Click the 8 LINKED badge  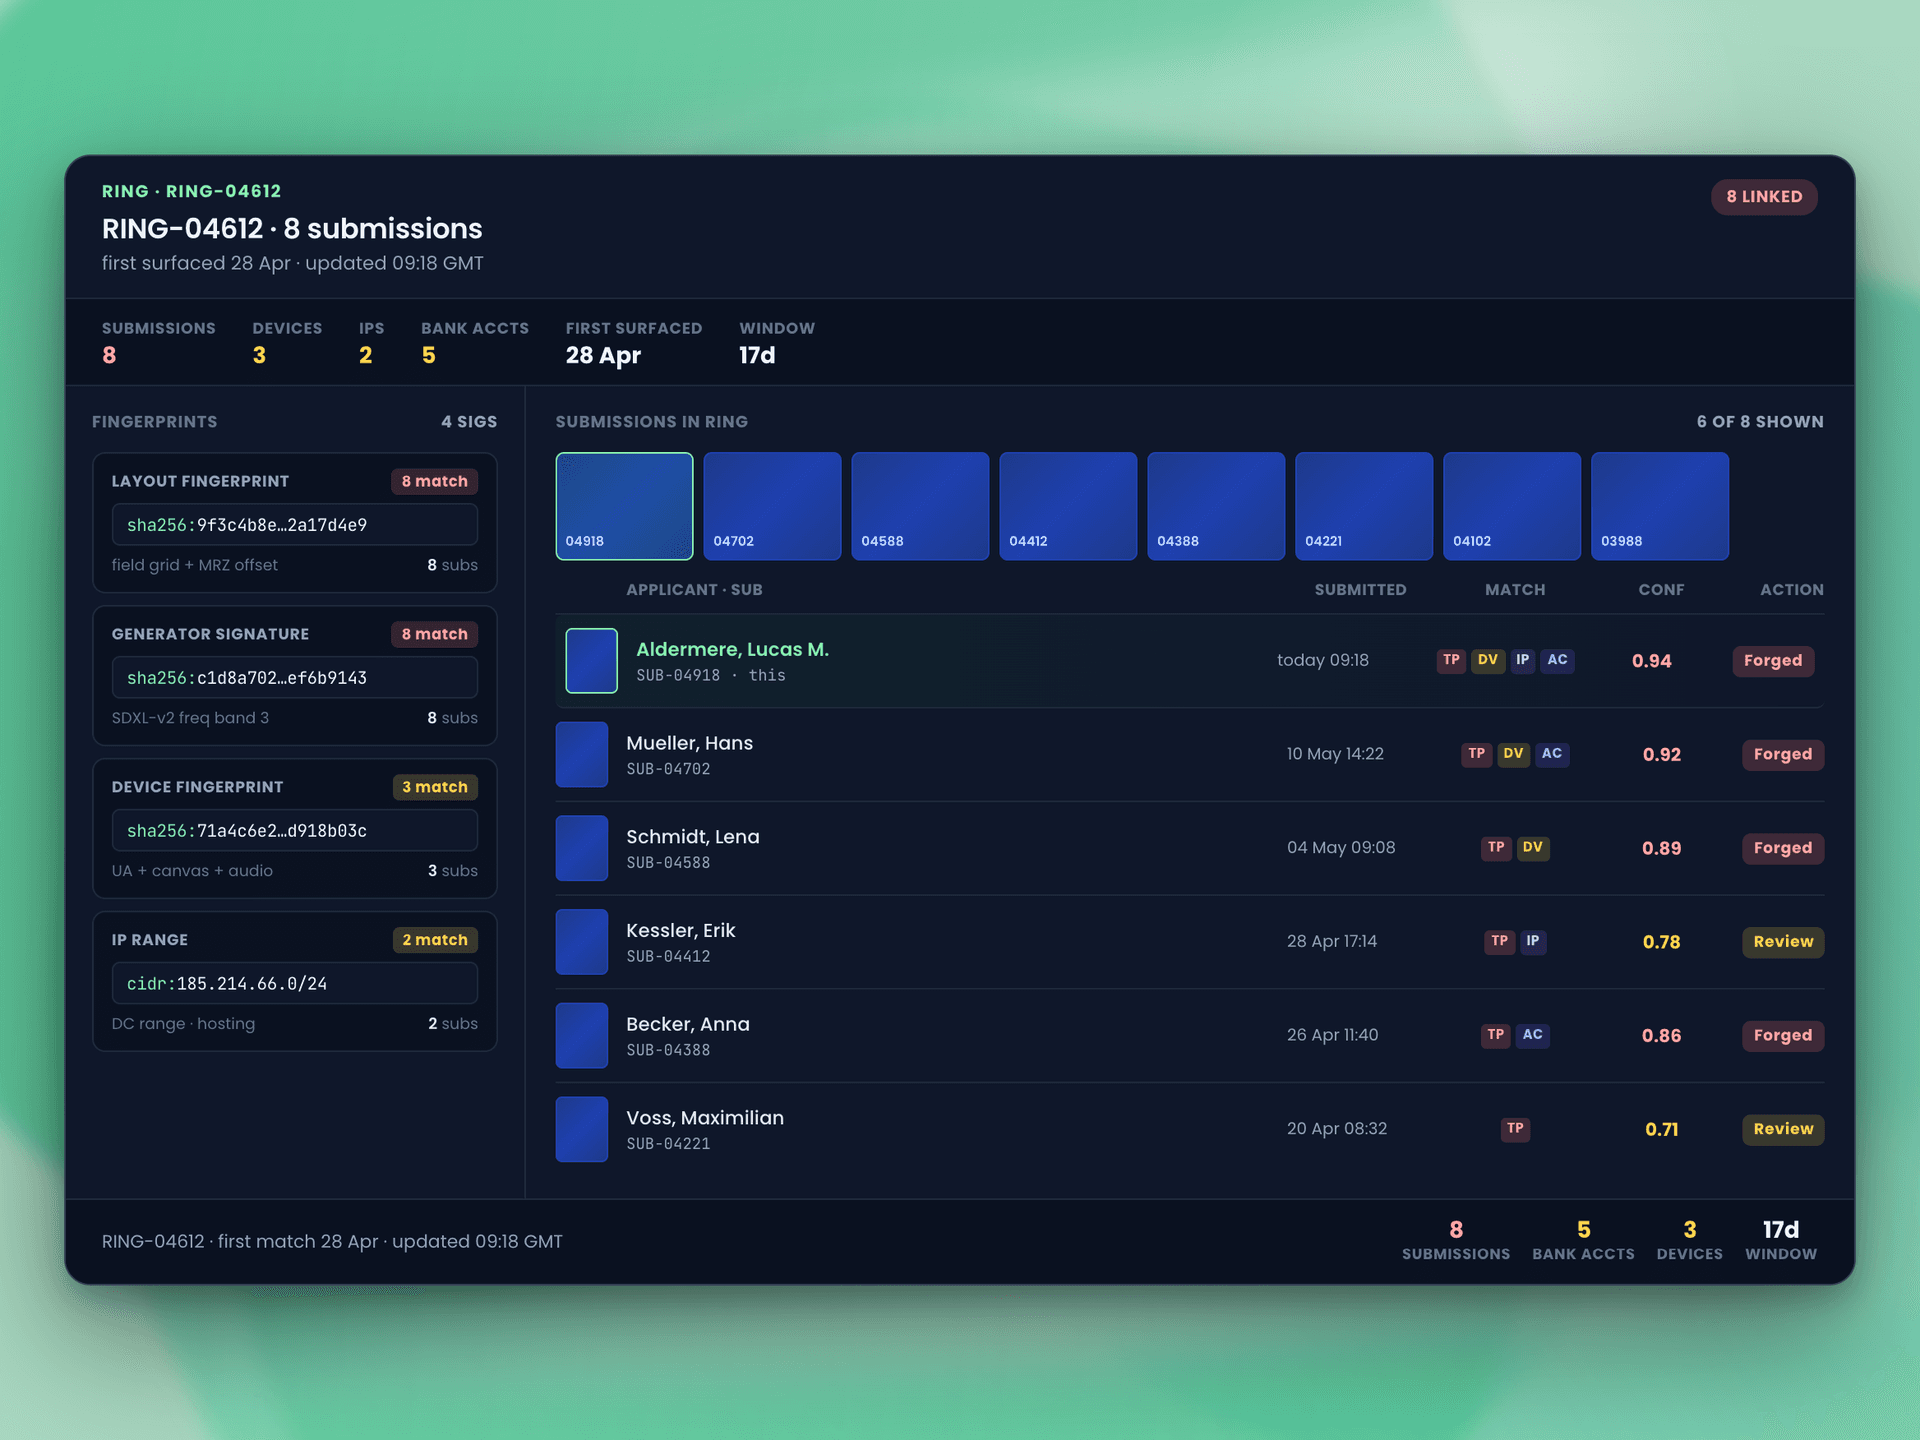pyautogui.click(x=1764, y=197)
